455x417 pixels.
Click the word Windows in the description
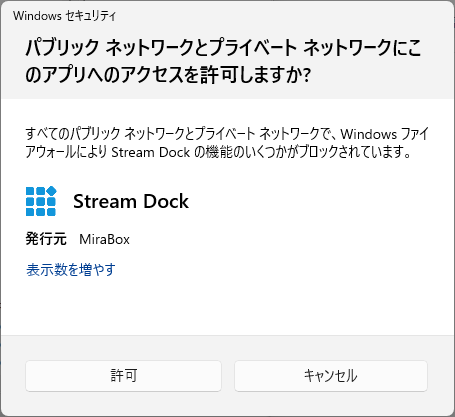(x=368, y=134)
